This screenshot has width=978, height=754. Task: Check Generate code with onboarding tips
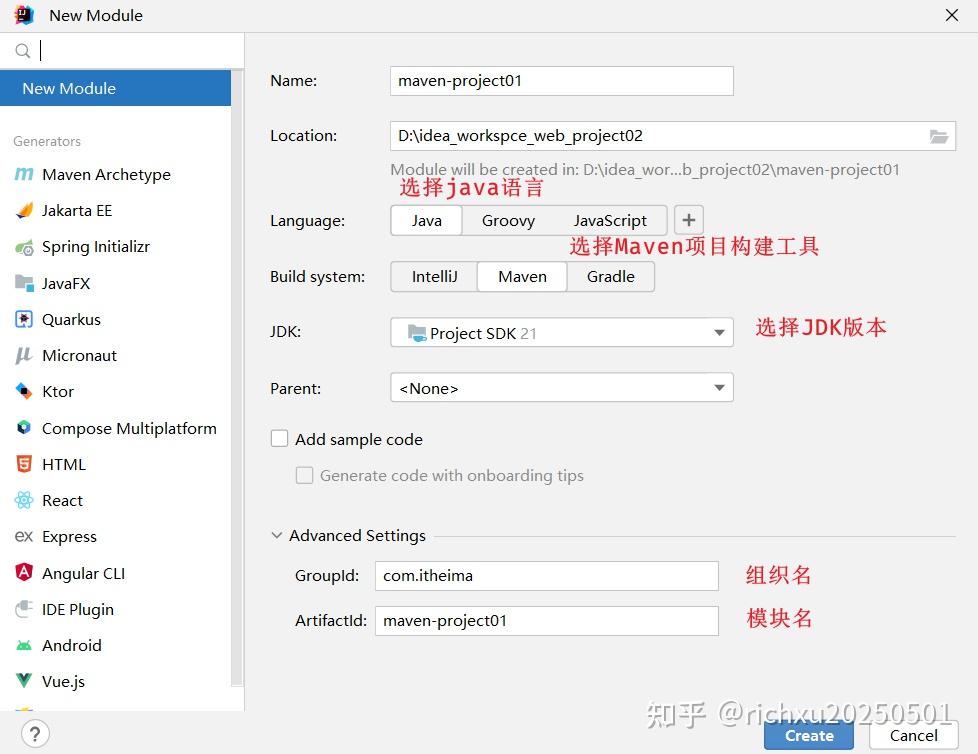tap(305, 475)
